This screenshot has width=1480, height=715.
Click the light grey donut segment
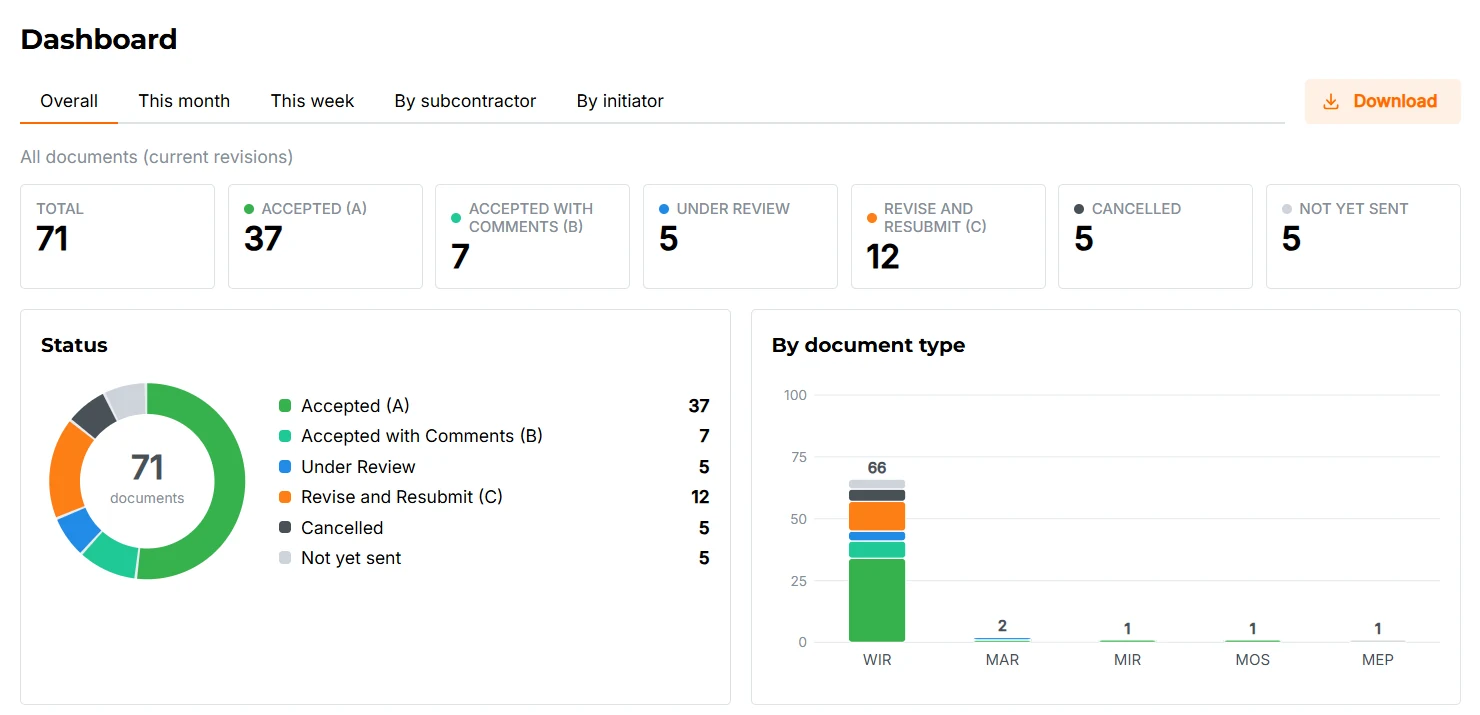pyautogui.click(x=128, y=400)
